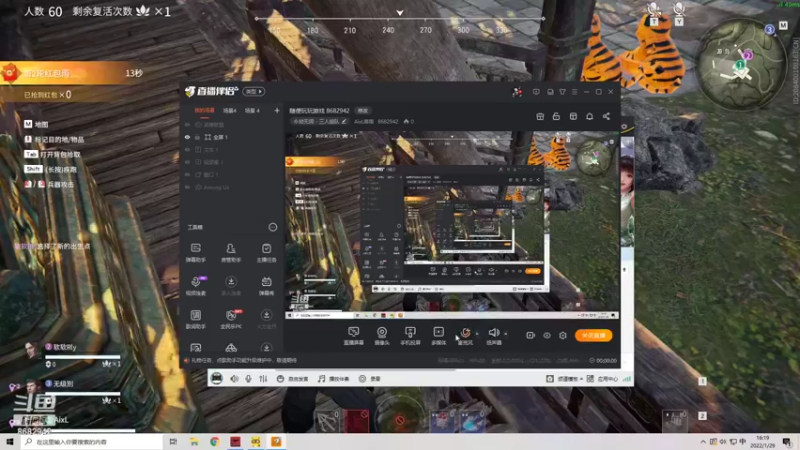The width and height of the screenshot is (800, 450).
Task: Open the audio mixer icon in the white voice bar
Action: (x=263, y=379)
